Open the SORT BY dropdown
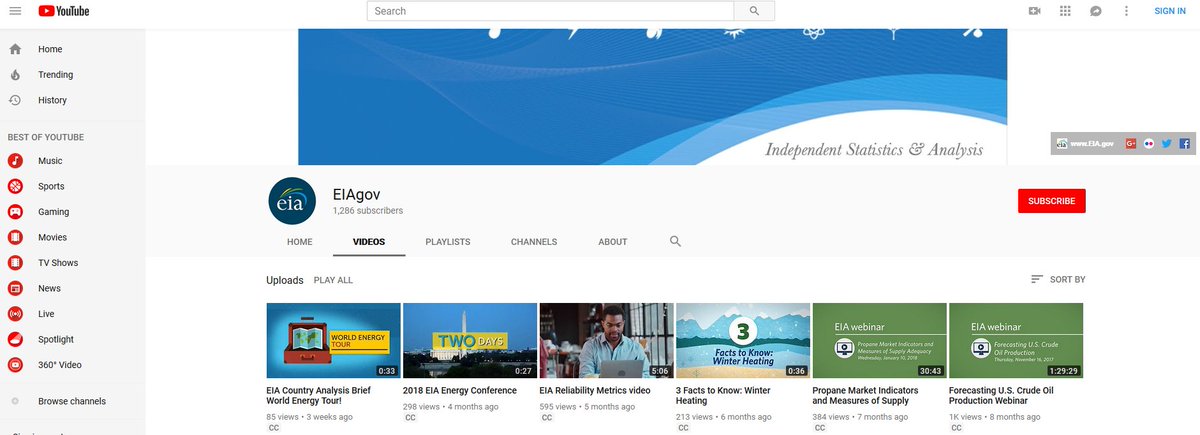Image resolution: width=1200 pixels, height=435 pixels. (1058, 280)
